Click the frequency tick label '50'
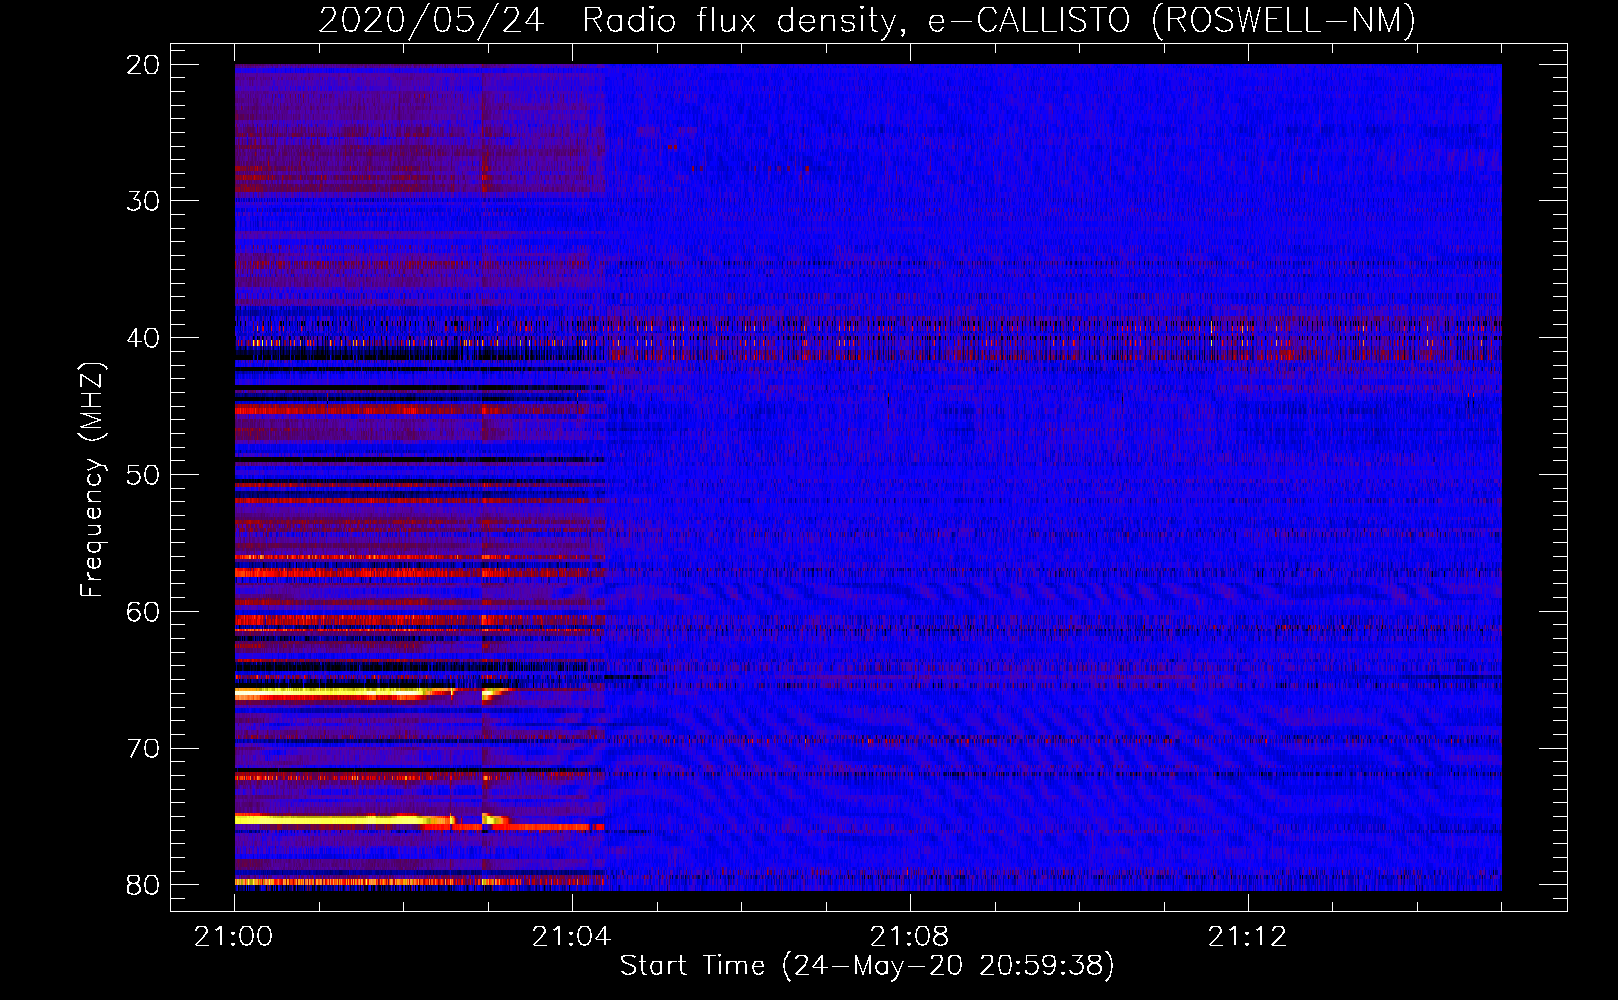 tap(143, 475)
